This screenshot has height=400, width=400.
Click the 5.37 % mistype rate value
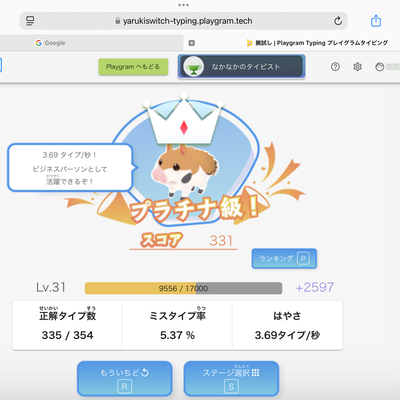click(177, 335)
